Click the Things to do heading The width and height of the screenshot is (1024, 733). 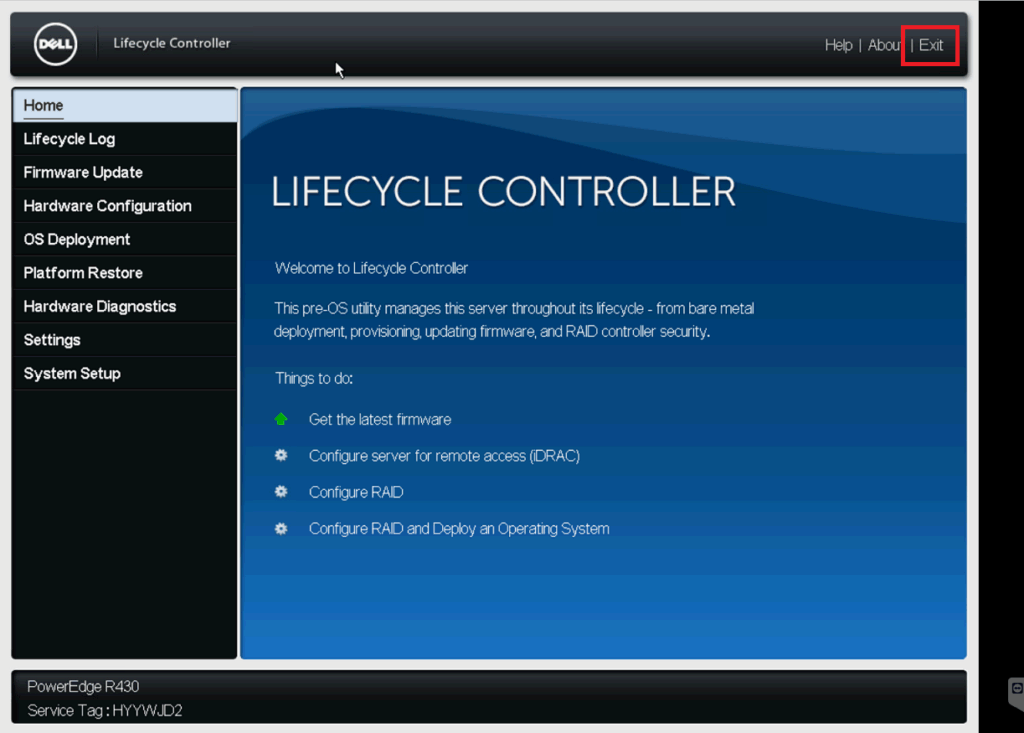click(x=314, y=378)
